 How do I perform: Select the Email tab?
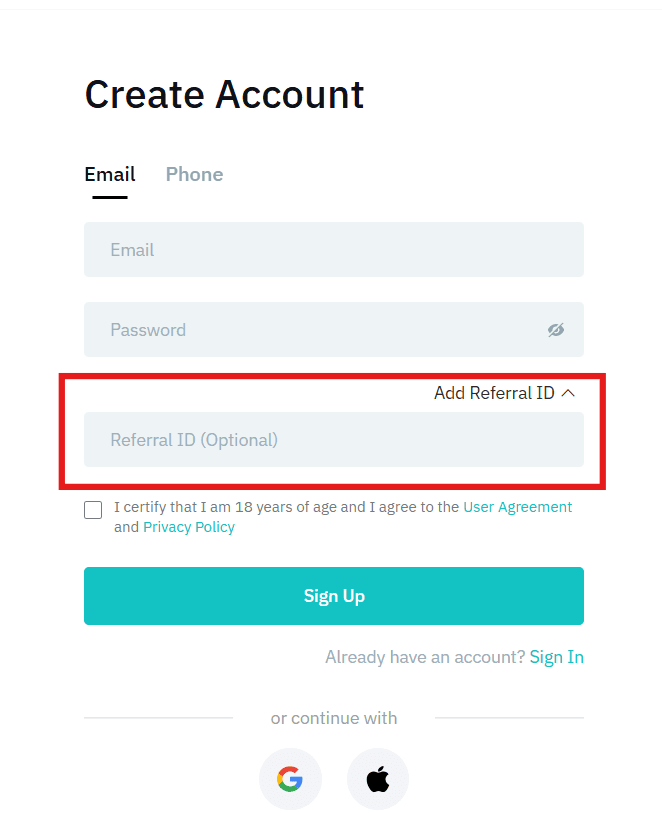110,174
